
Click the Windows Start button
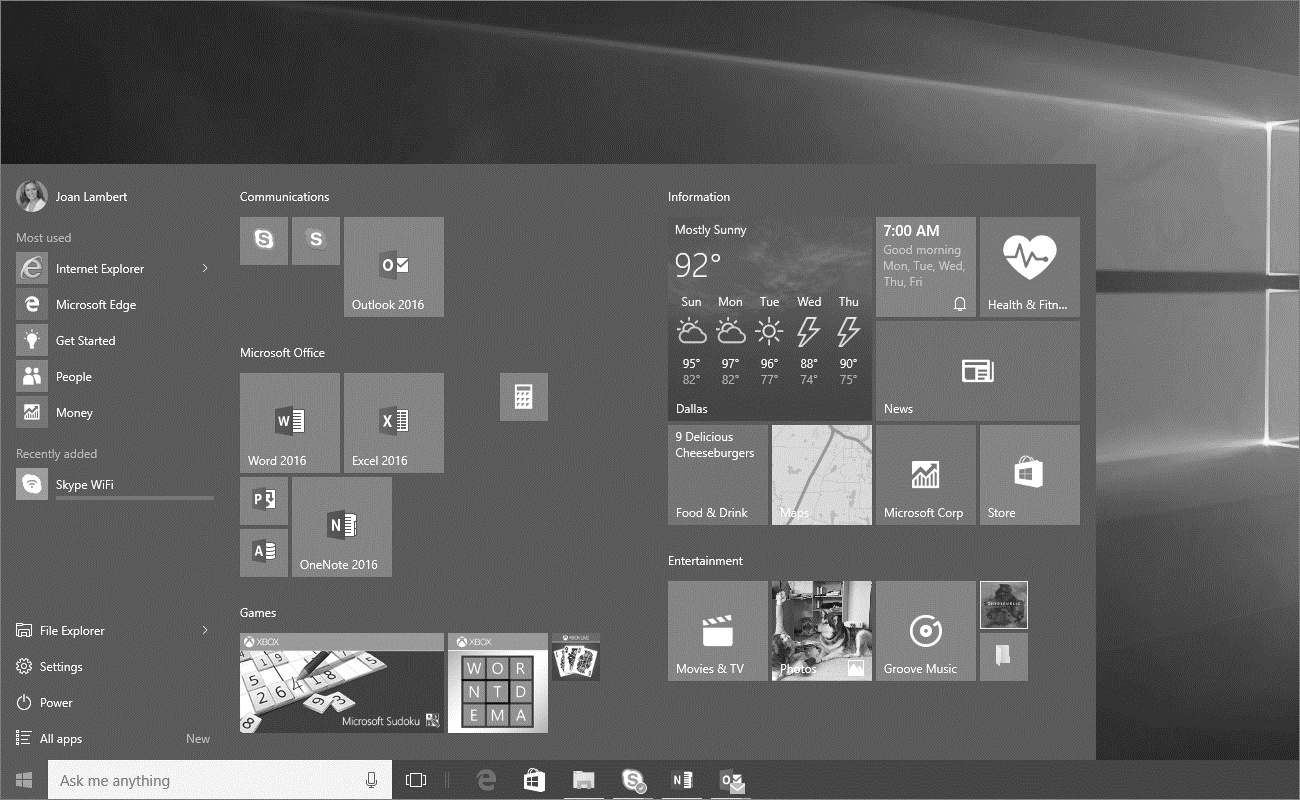[24, 780]
